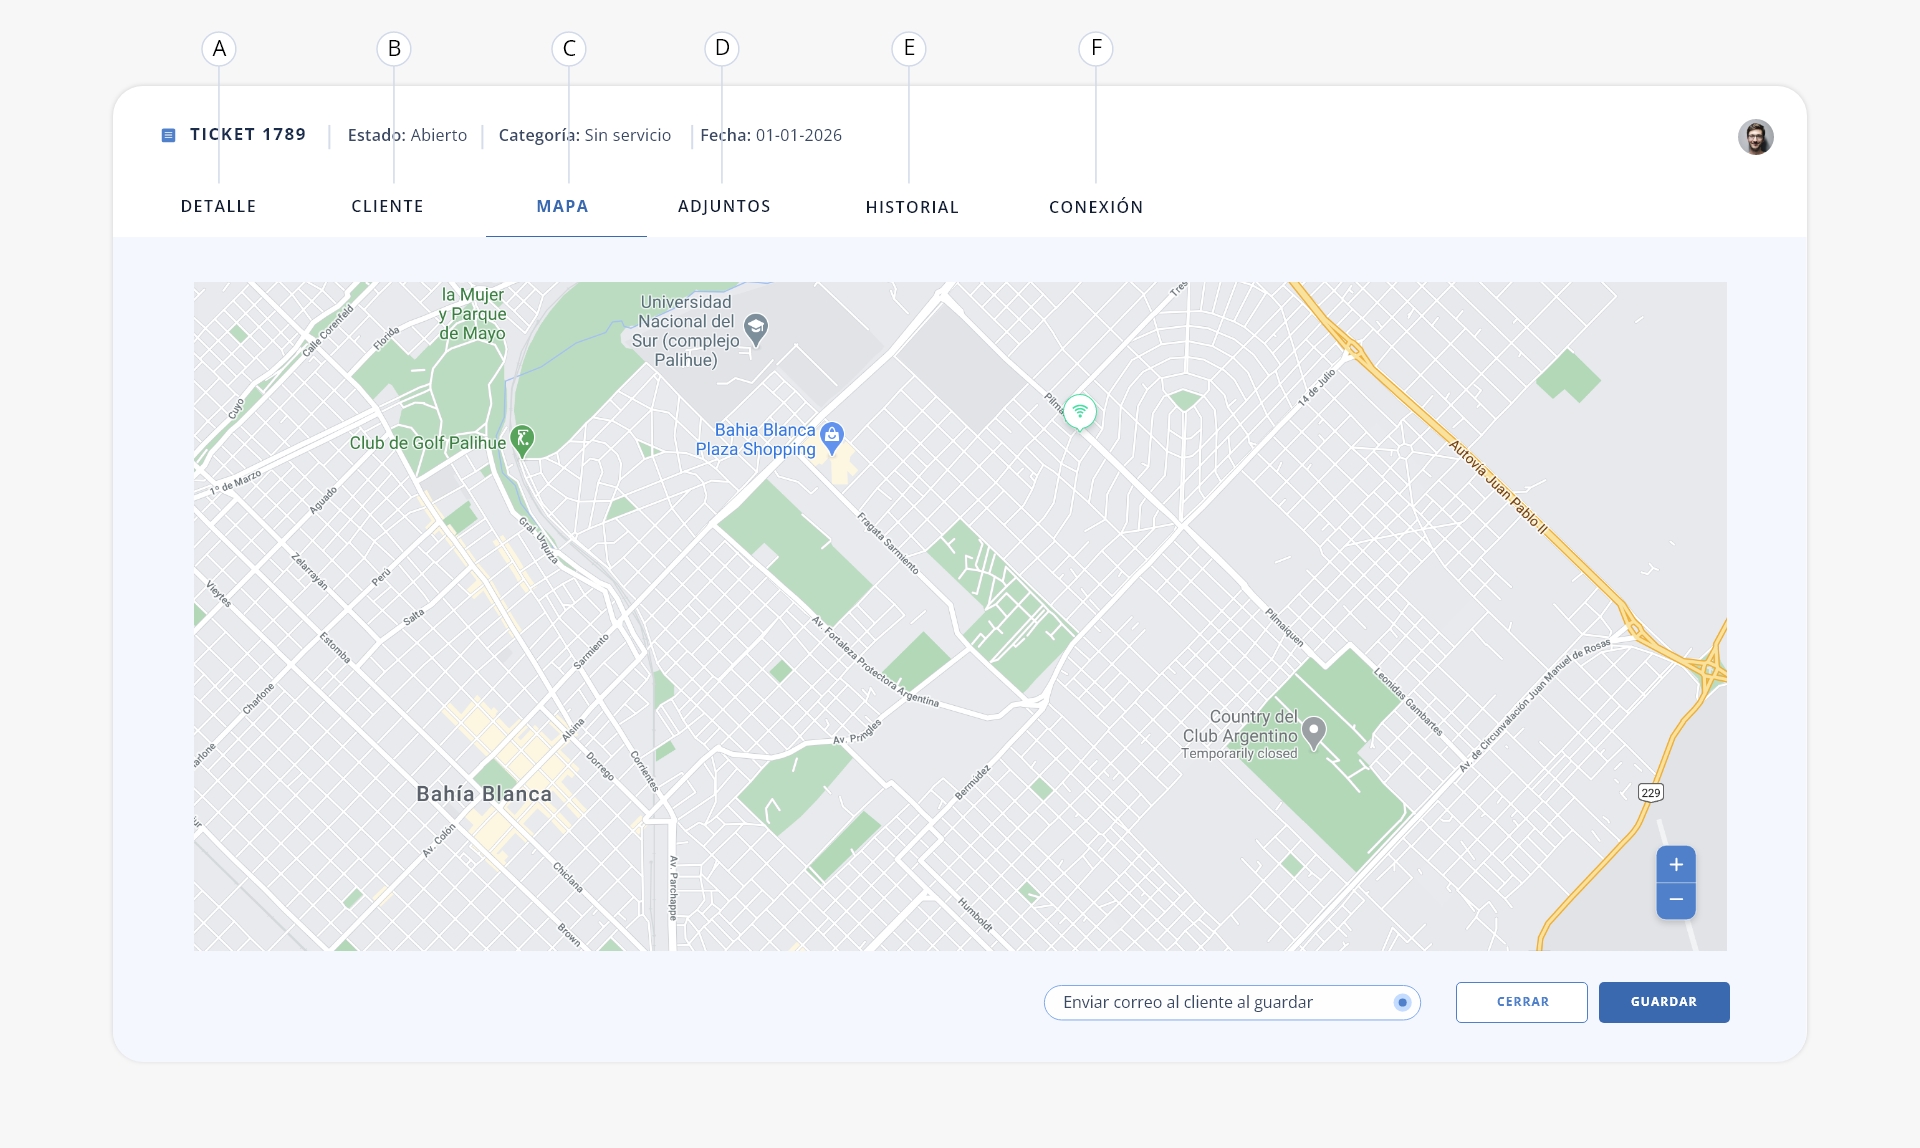Zoom out with the map minus button
The height and width of the screenshot is (1148, 1920).
pos(1676,900)
